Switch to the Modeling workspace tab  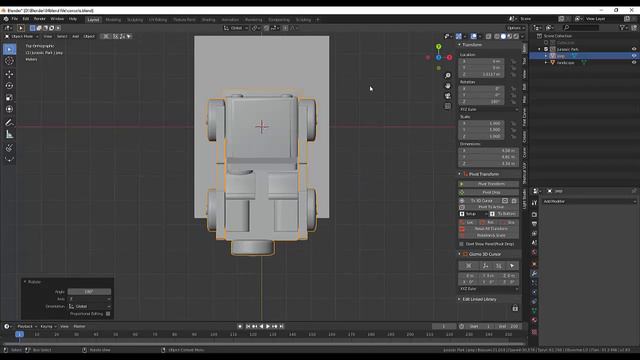113,20
